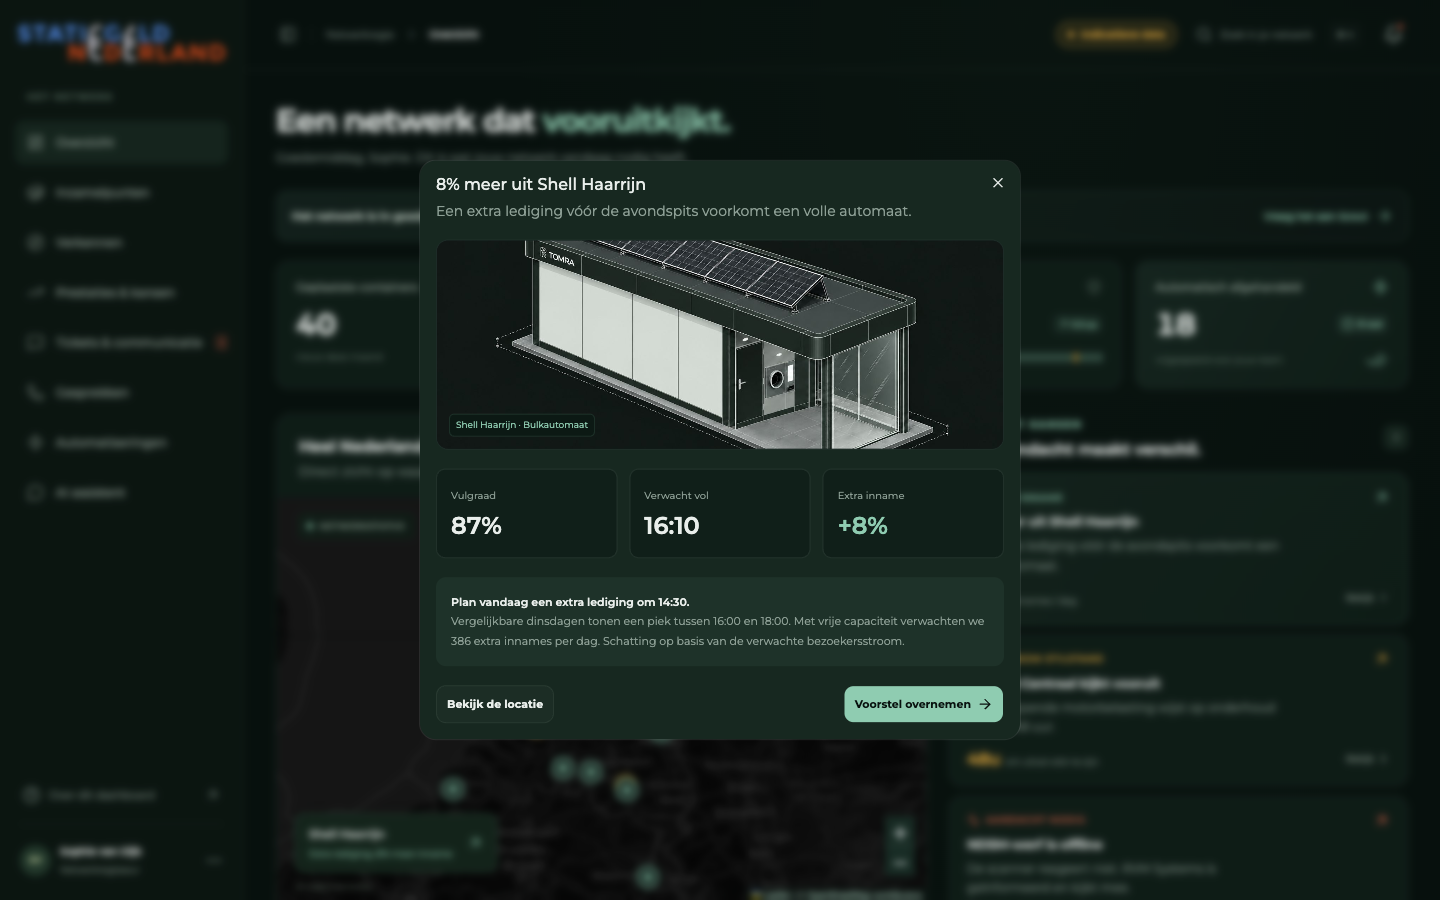This screenshot has height=900, width=1440.
Task: Click the yellow badge button in header
Action: coord(1115,34)
